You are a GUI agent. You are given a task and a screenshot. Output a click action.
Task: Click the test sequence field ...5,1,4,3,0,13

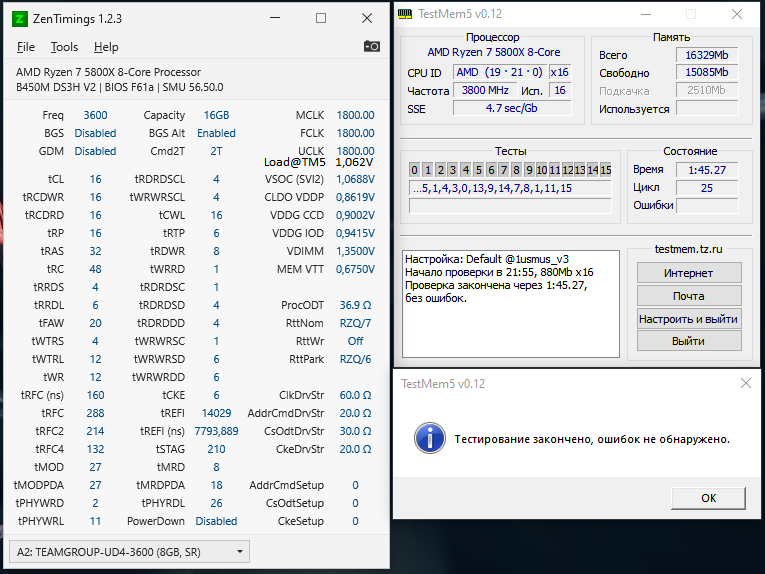(x=510, y=188)
